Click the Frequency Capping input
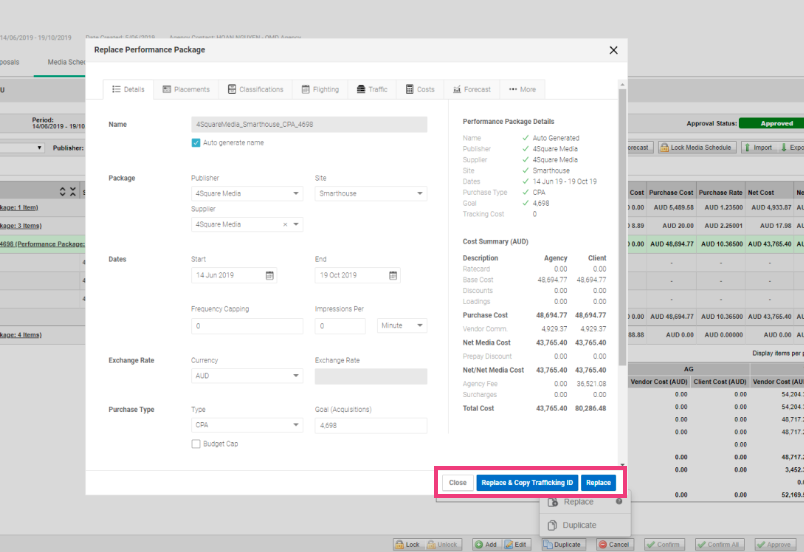This screenshot has height=552, width=804. [x=247, y=326]
